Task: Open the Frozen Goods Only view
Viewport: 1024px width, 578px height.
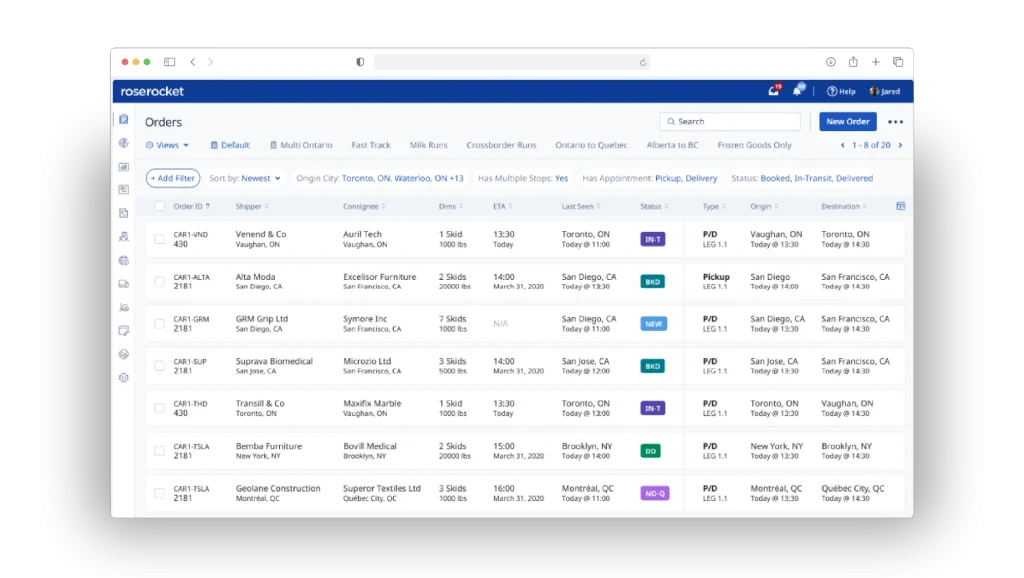Action: pyautogui.click(x=754, y=145)
